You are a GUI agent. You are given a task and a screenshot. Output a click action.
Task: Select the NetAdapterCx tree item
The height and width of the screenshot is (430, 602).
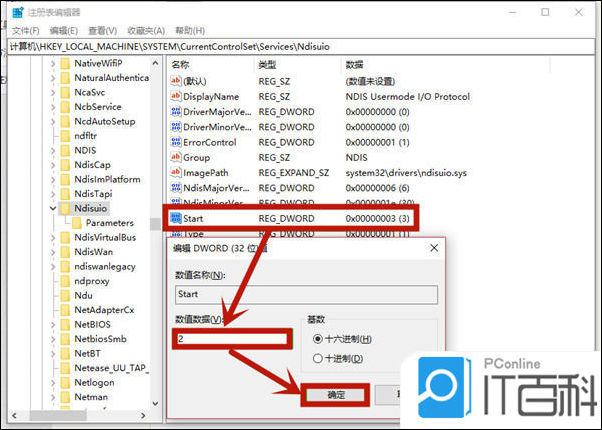(104, 310)
